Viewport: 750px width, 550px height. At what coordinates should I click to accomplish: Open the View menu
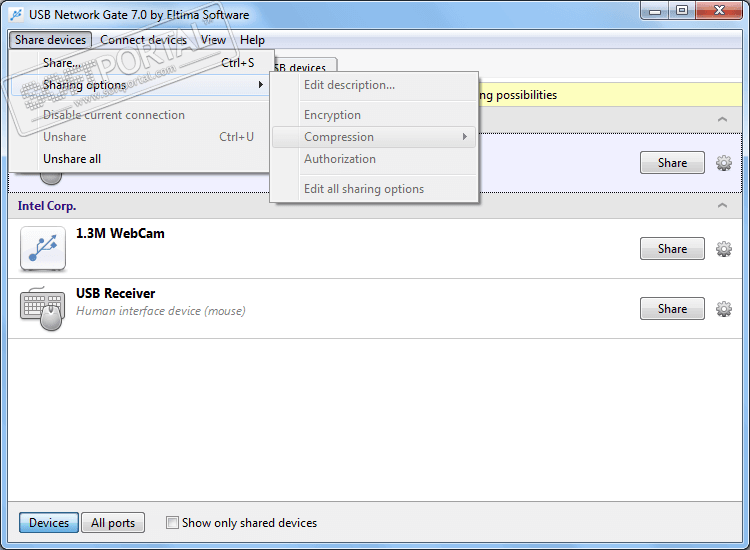point(213,40)
